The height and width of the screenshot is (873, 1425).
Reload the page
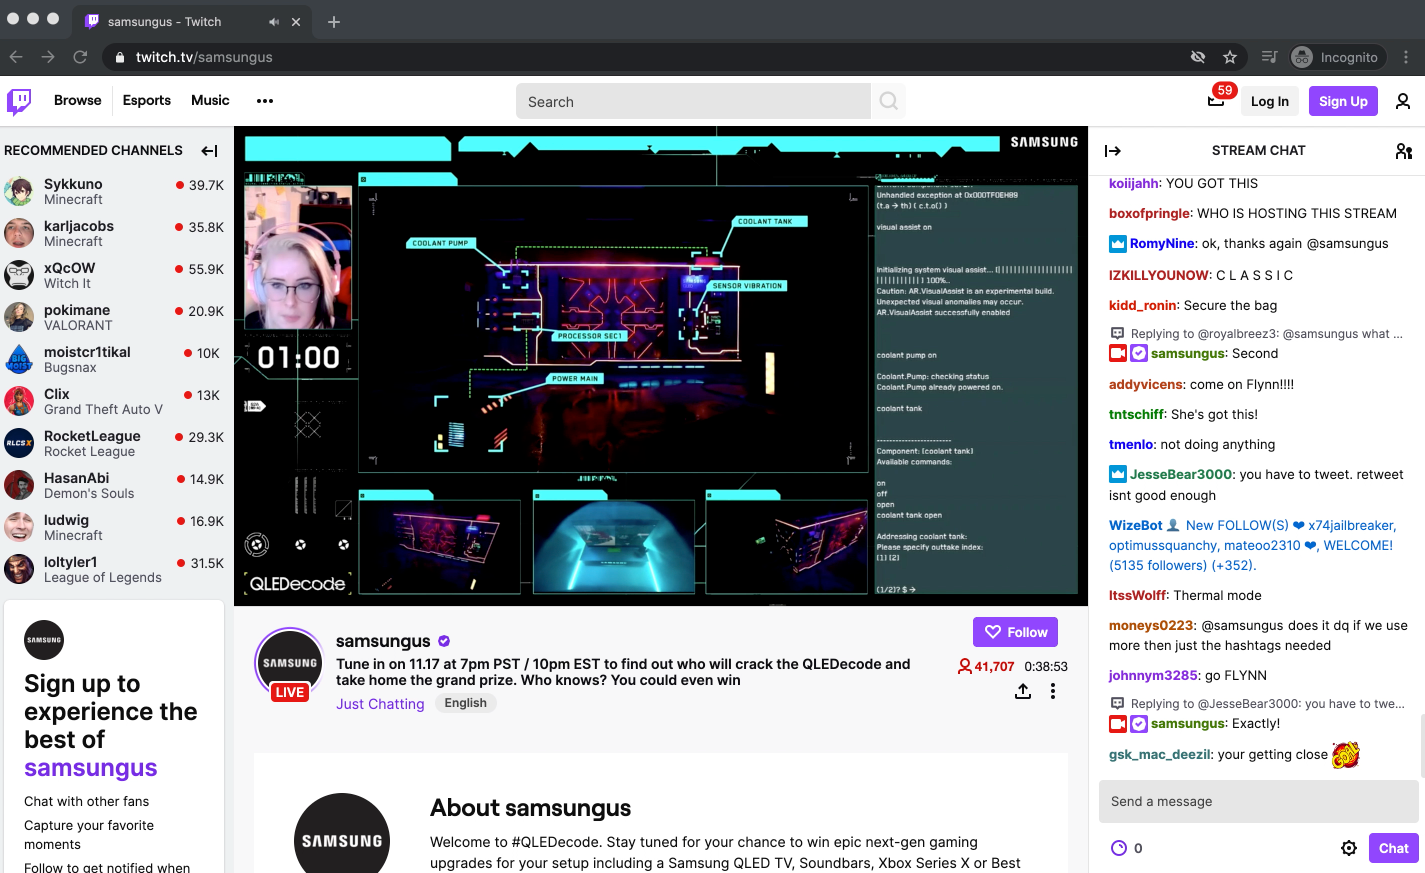click(80, 57)
